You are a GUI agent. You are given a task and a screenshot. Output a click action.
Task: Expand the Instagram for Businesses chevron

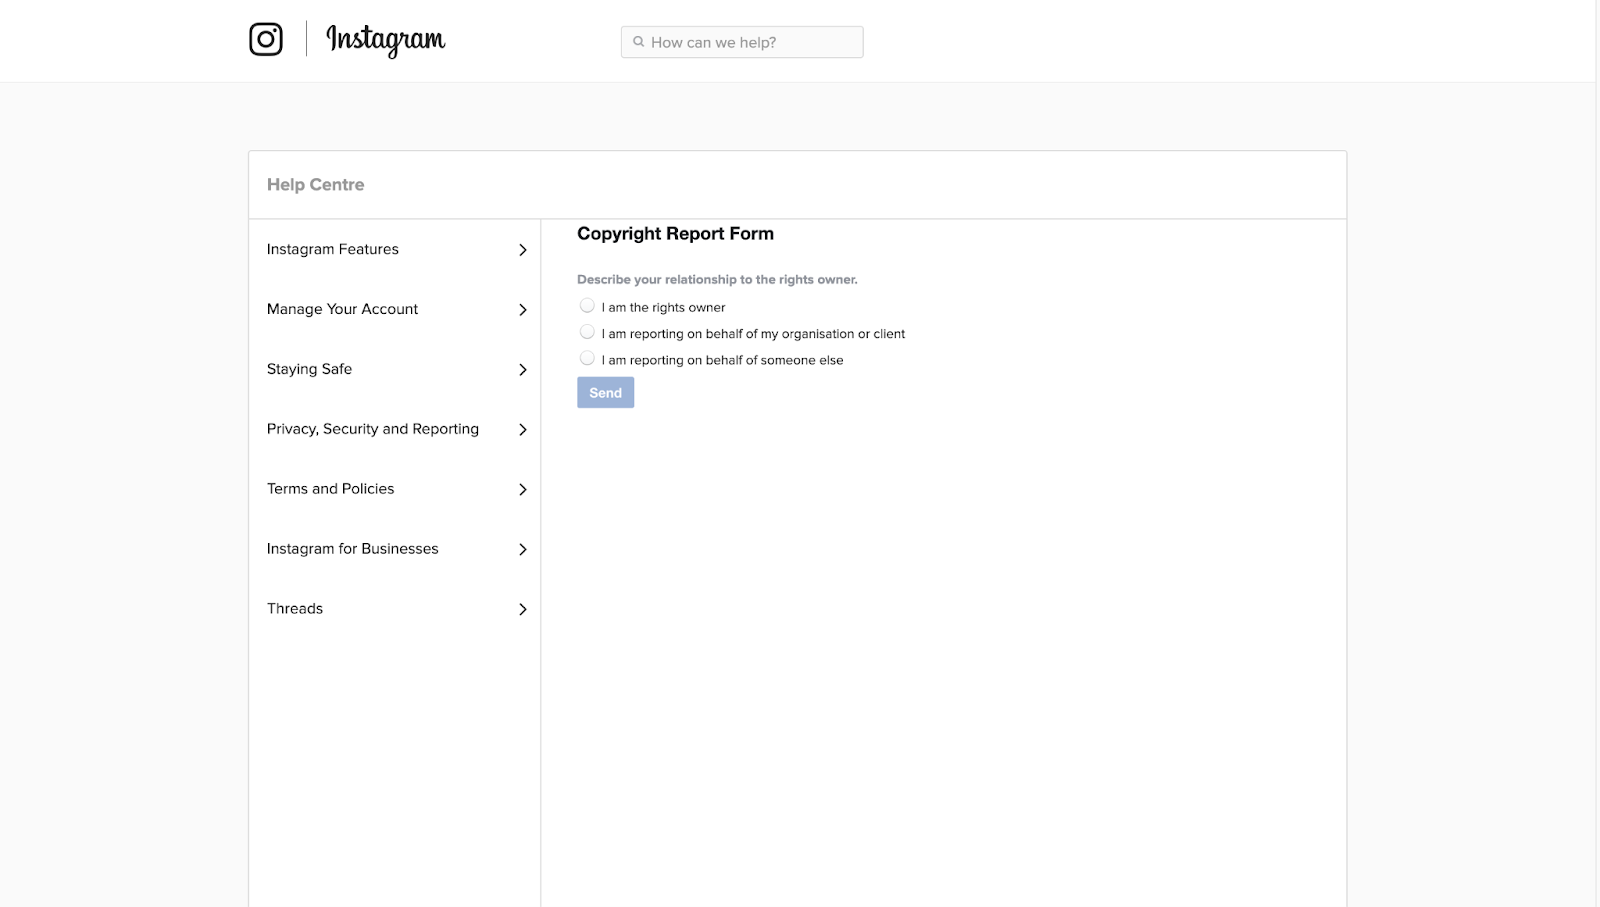522,549
